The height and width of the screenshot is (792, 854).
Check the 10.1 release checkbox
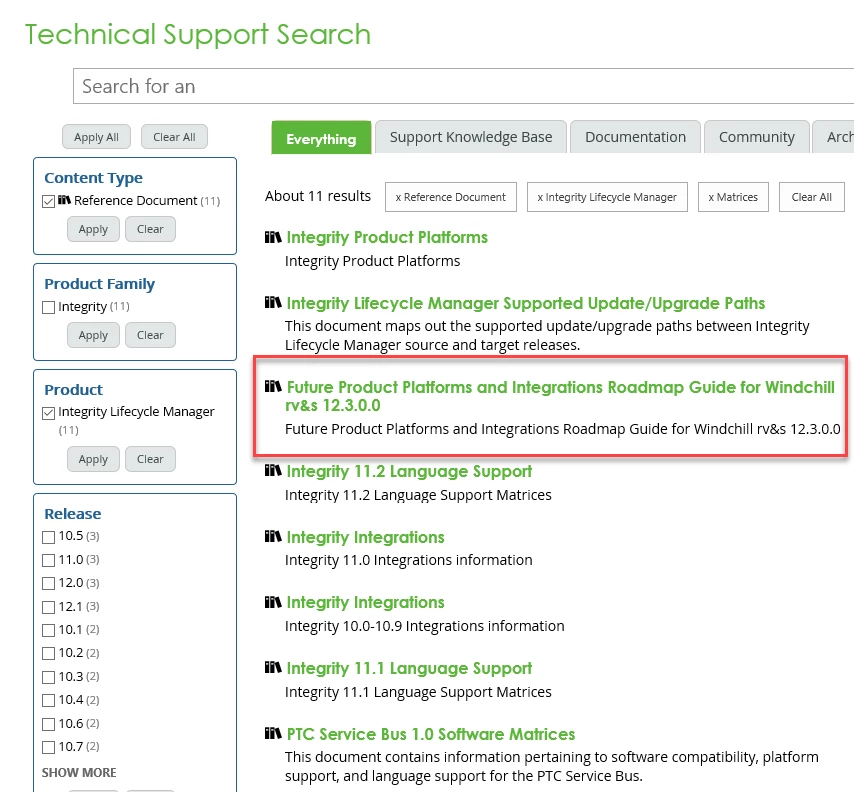pos(48,631)
